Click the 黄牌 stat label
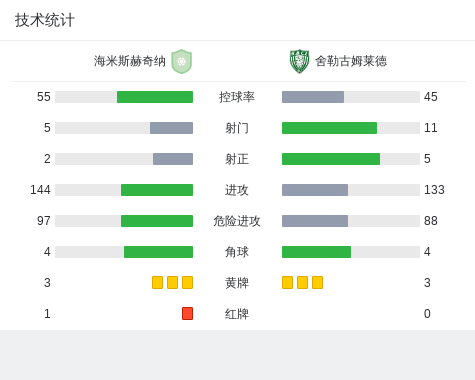This screenshot has height=380, width=475. 237,283
